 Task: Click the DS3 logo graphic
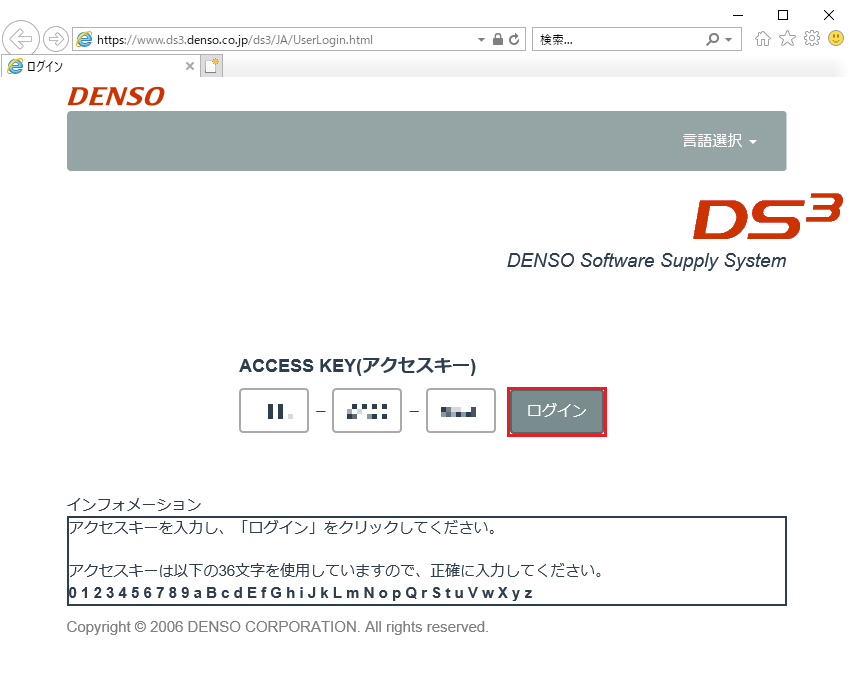click(x=768, y=216)
